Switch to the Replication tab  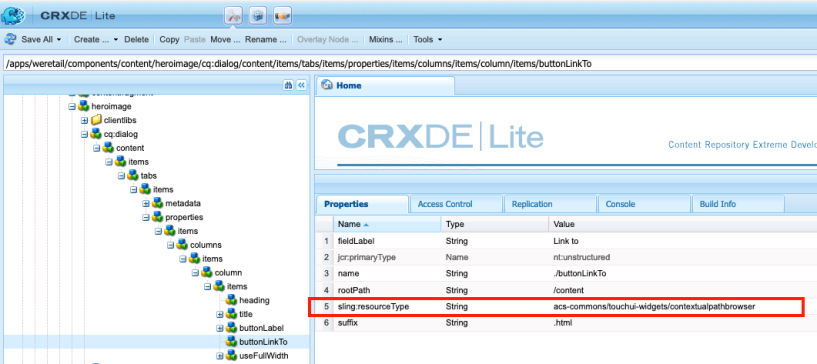(550, 204)
